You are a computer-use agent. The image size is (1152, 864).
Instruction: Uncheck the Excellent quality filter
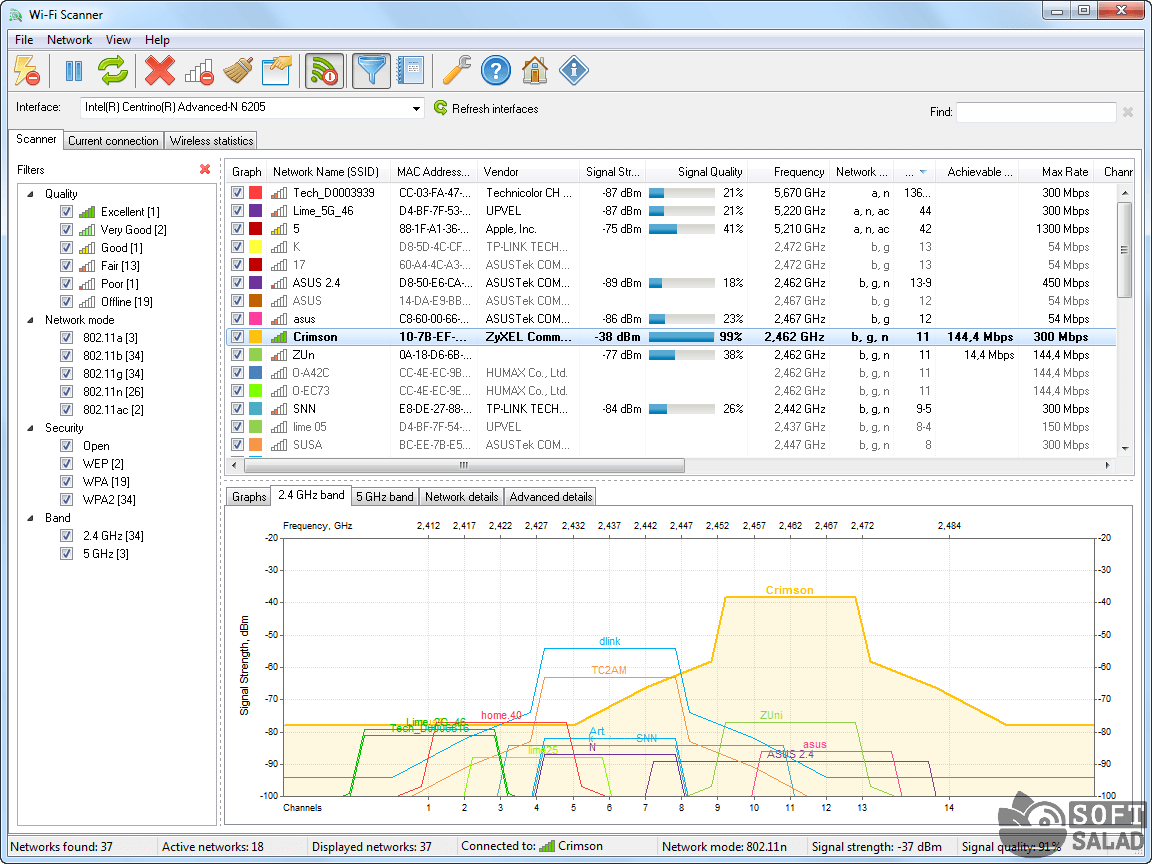66,212
